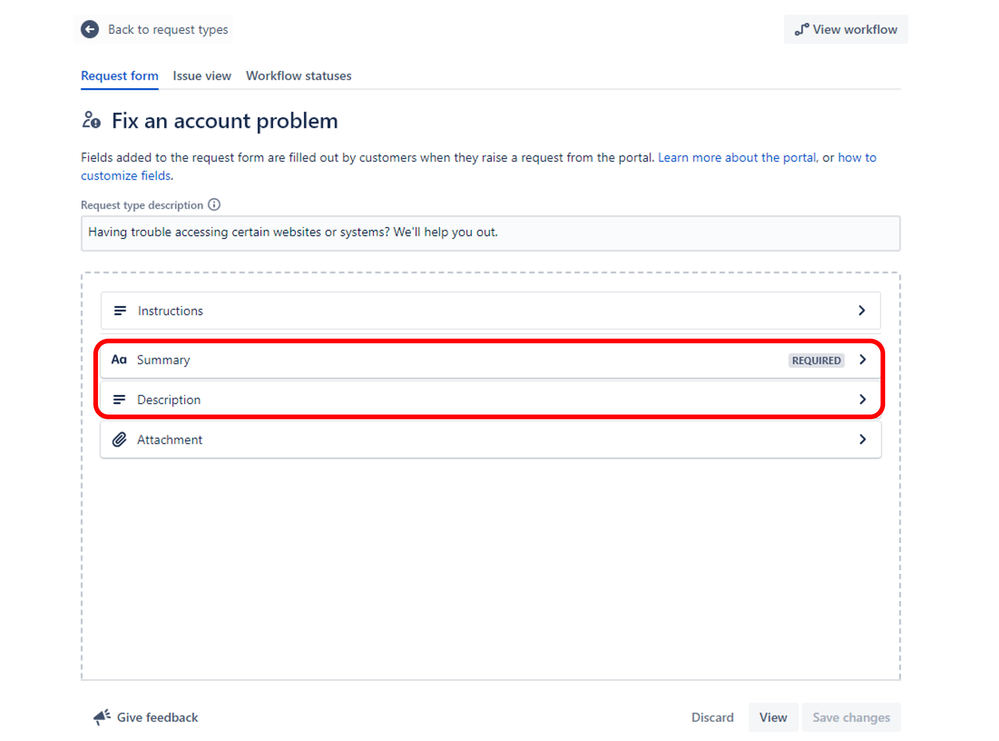Click the REQUIRED badge on Summary
Viewport: 999px width, 741px height.
pos(816,361)
